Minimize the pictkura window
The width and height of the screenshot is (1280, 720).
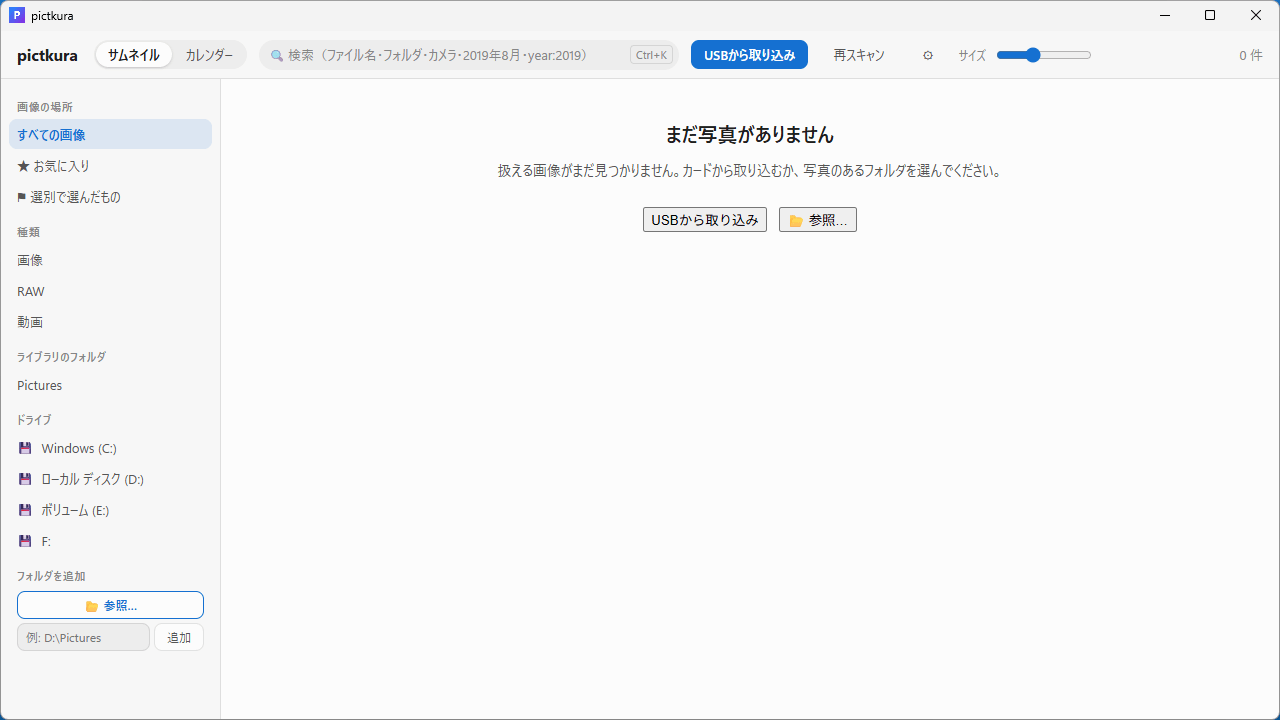(x=1165, y=15)
